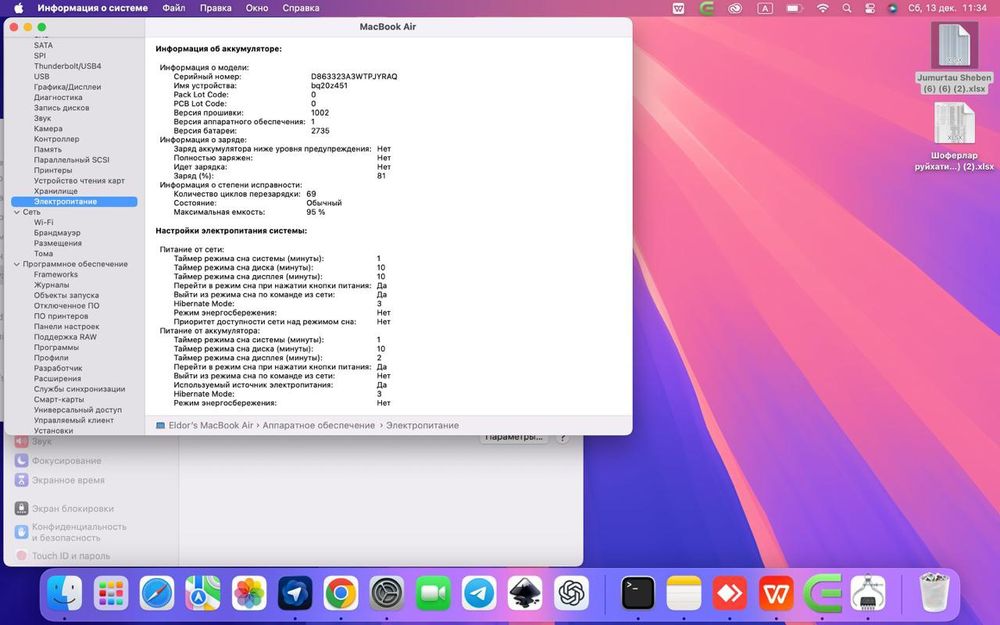Open Google Chrome in the Dock

pyautogui.click(x=341, y=593)
